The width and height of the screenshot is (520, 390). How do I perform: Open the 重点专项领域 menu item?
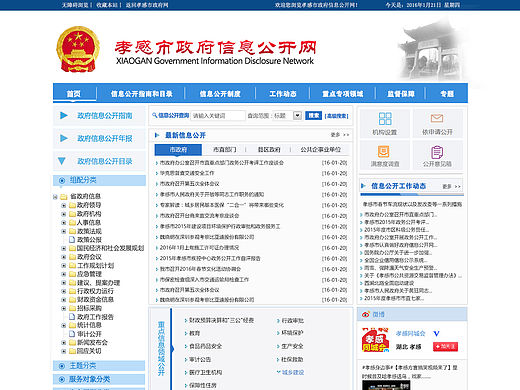pos(343,94)
